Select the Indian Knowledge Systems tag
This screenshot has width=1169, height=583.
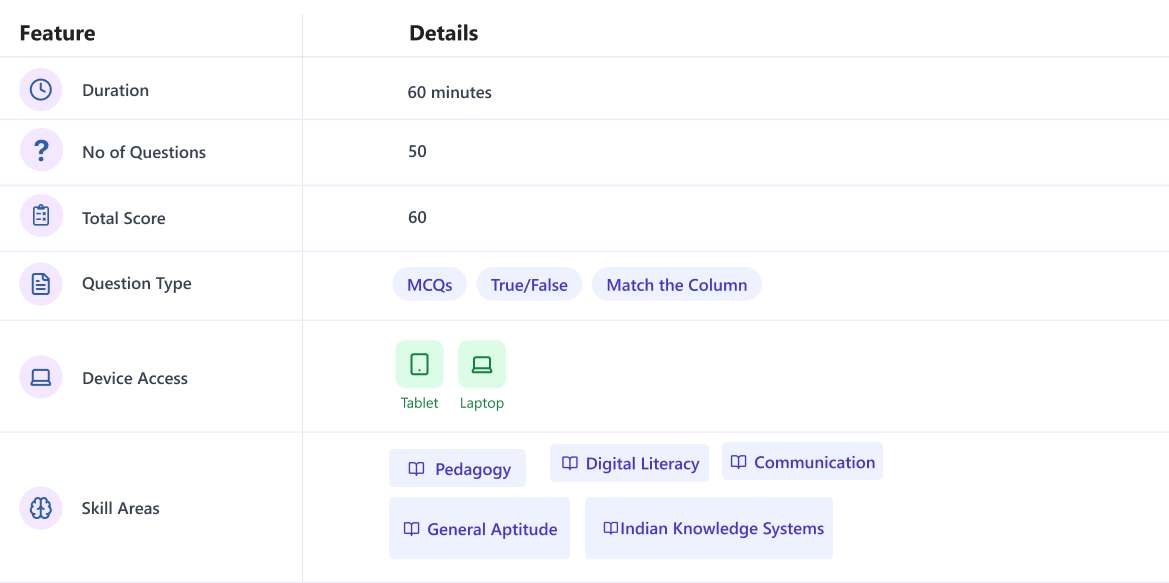709,528
